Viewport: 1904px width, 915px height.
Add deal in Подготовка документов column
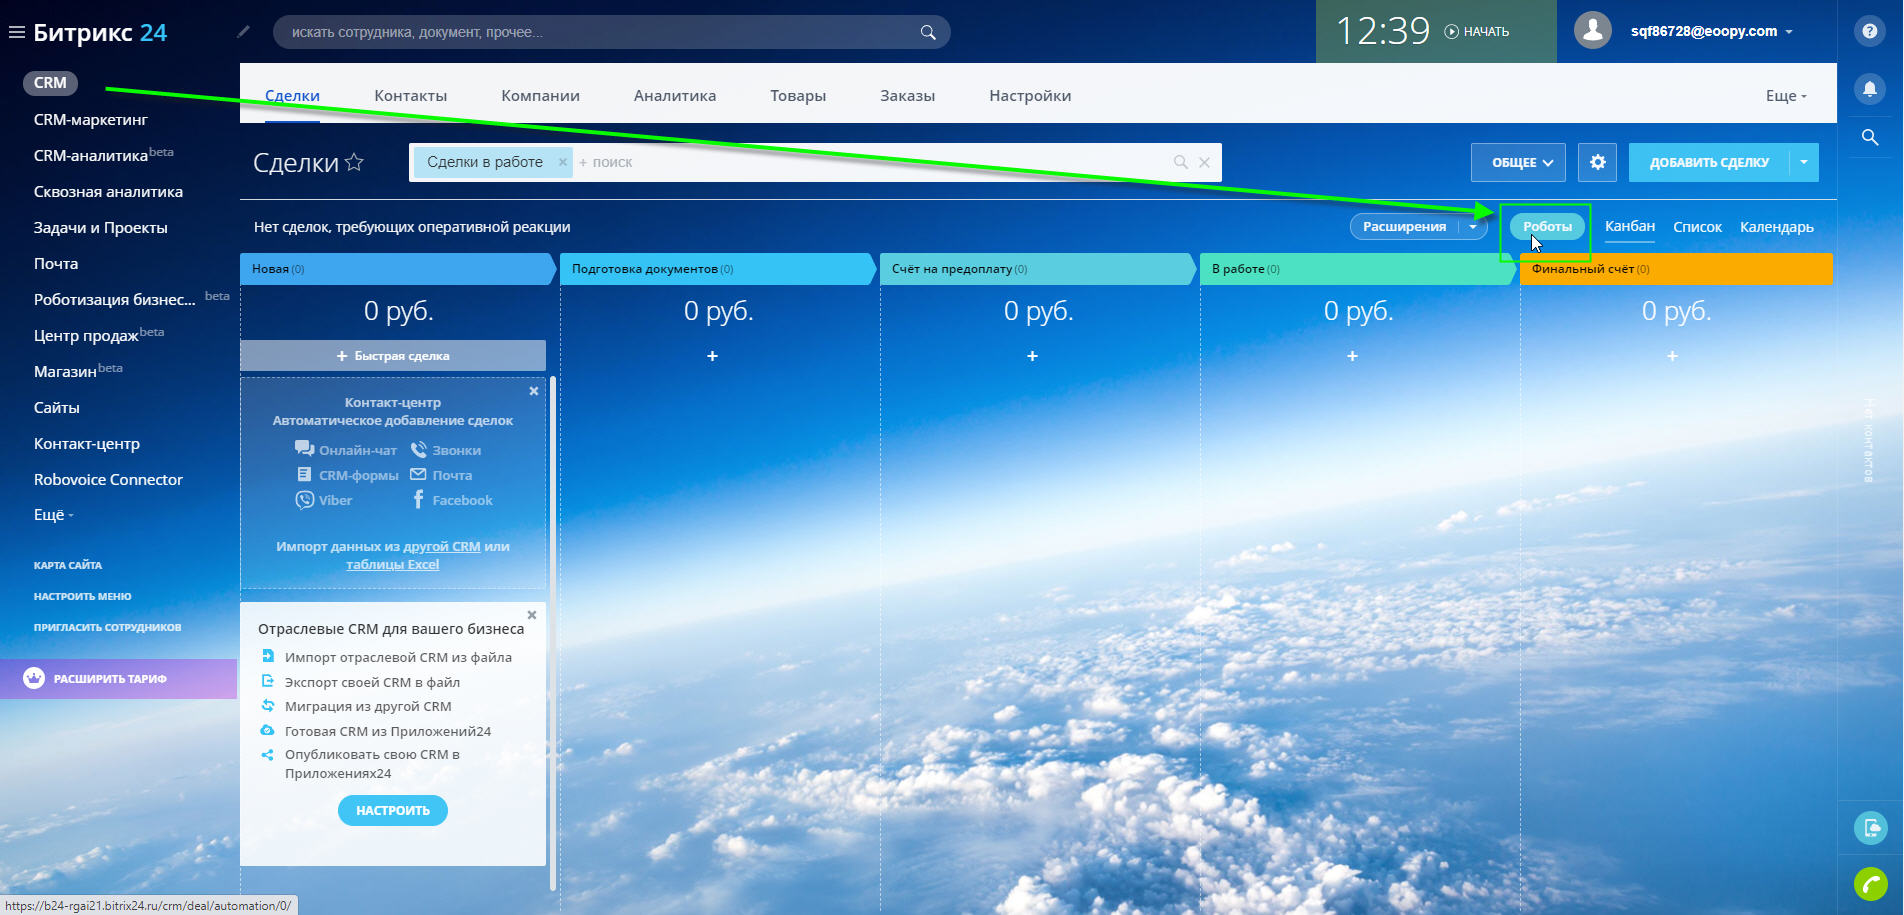click(x=712, y=356)
